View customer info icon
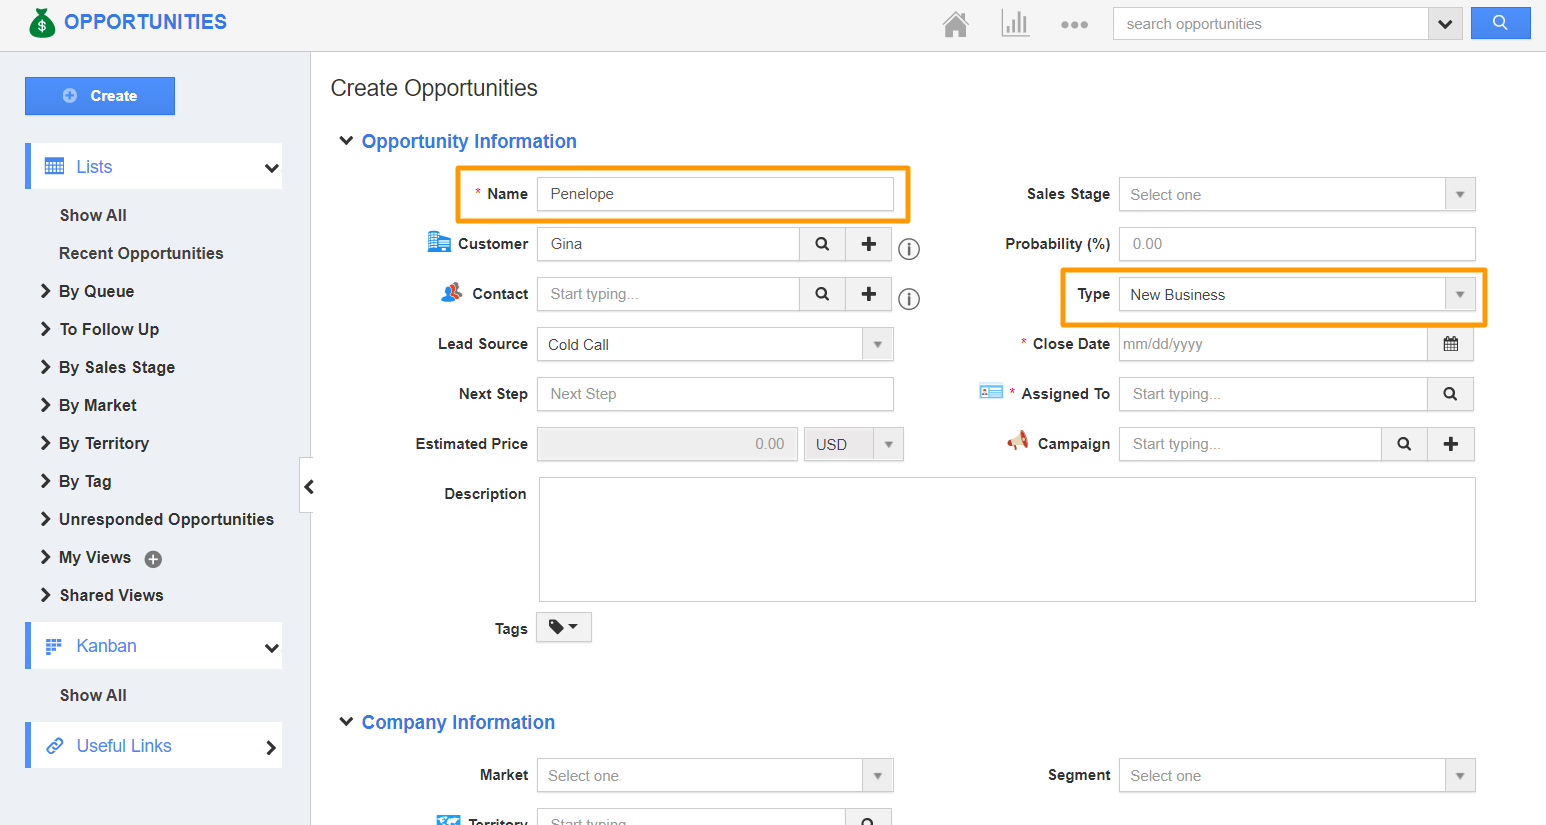Image resolution: width=1546 pixels, height=825 pixels. [909, 249]
